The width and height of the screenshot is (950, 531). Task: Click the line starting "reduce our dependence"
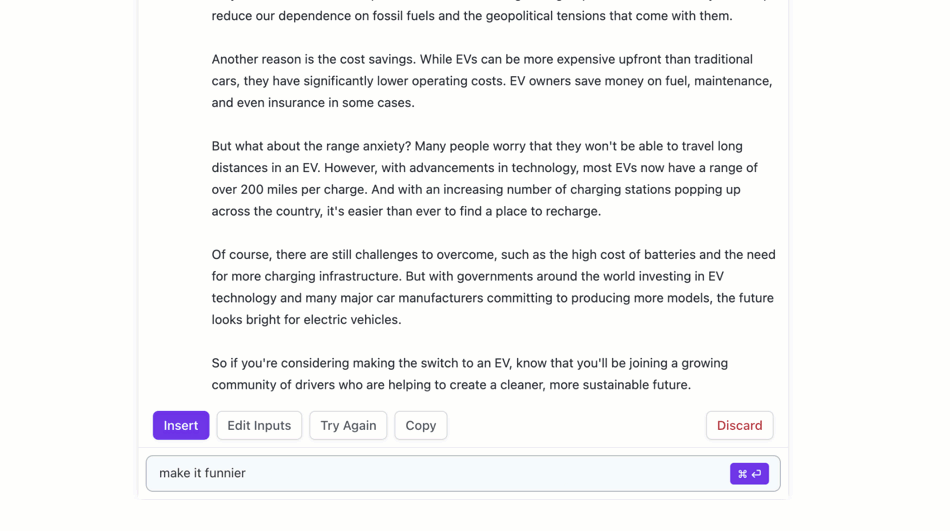coord(472,16)
